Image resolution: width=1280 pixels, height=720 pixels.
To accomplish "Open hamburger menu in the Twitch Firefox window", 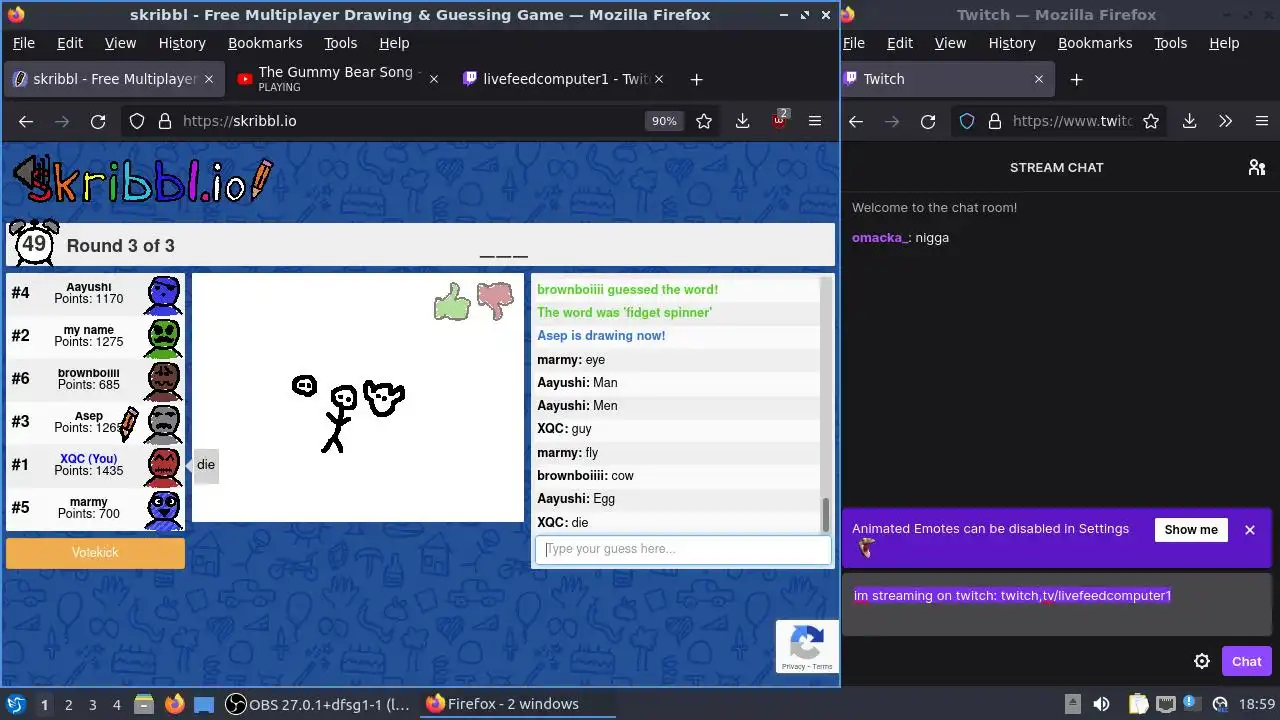I will pyautogui.click(x=1262, y=121).
